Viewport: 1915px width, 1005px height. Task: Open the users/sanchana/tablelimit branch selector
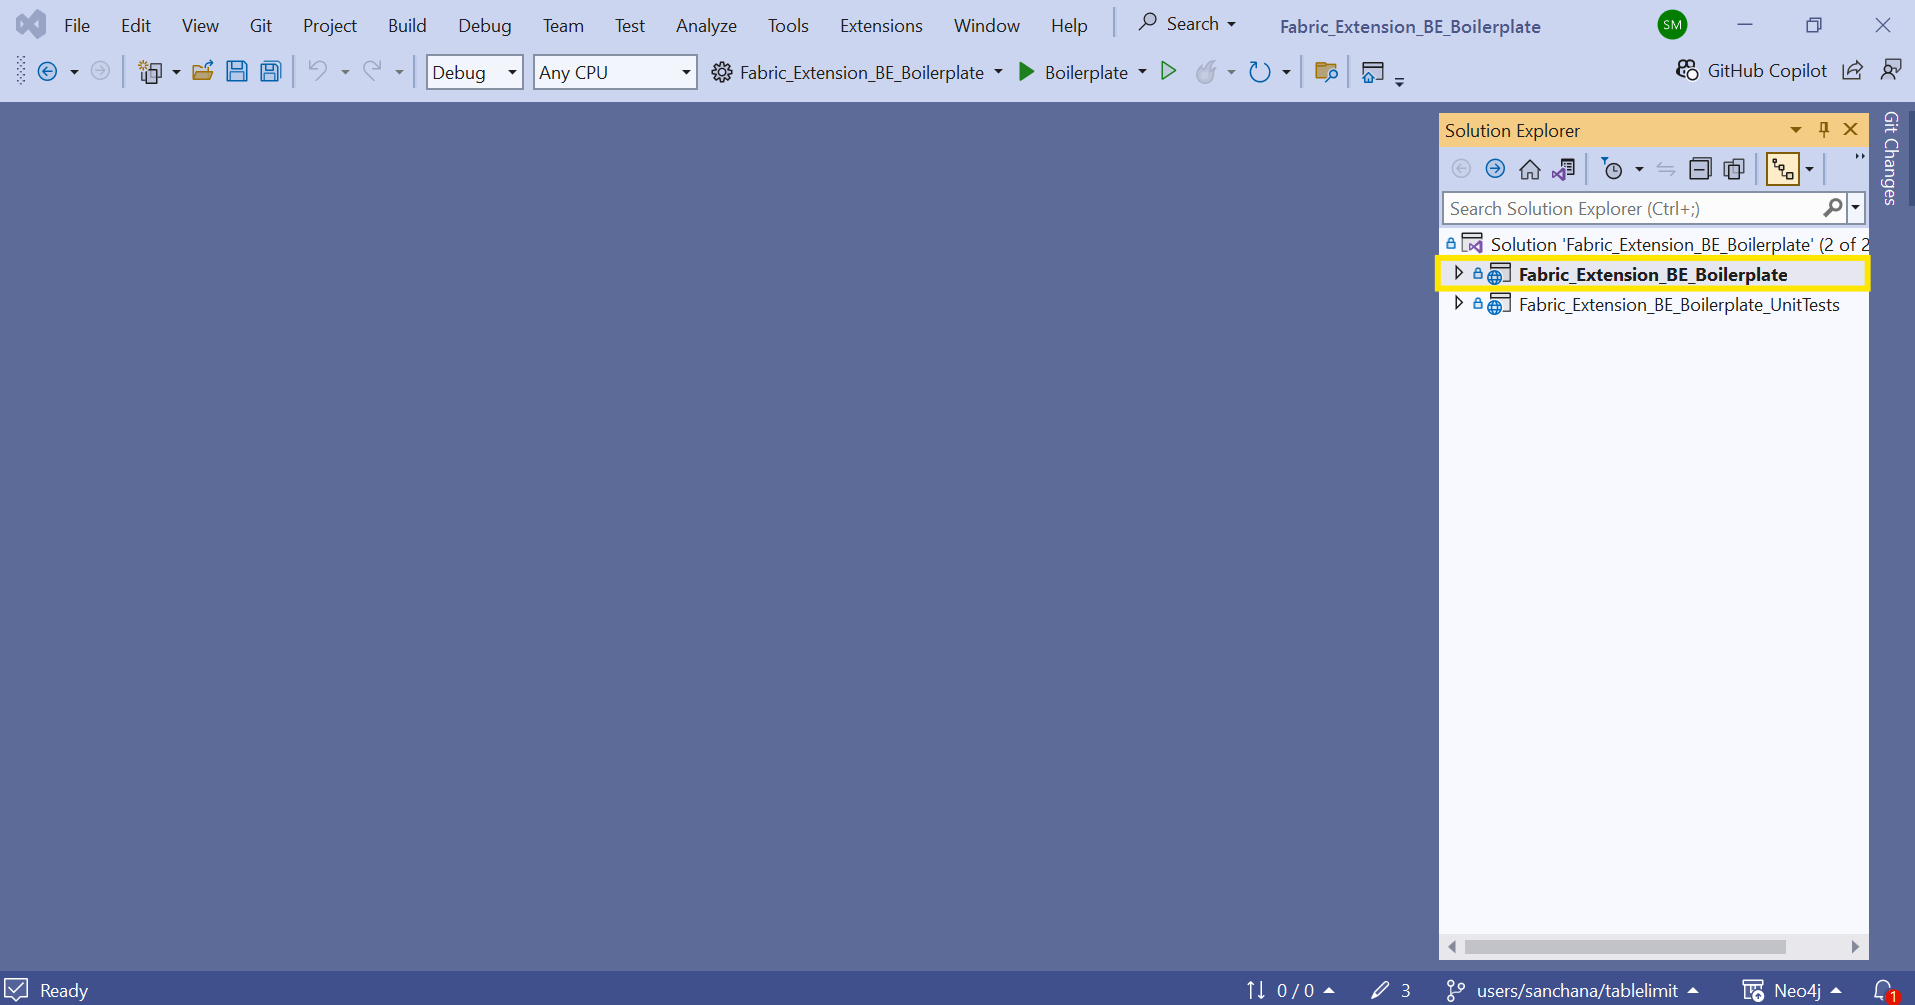[1573, 990]
